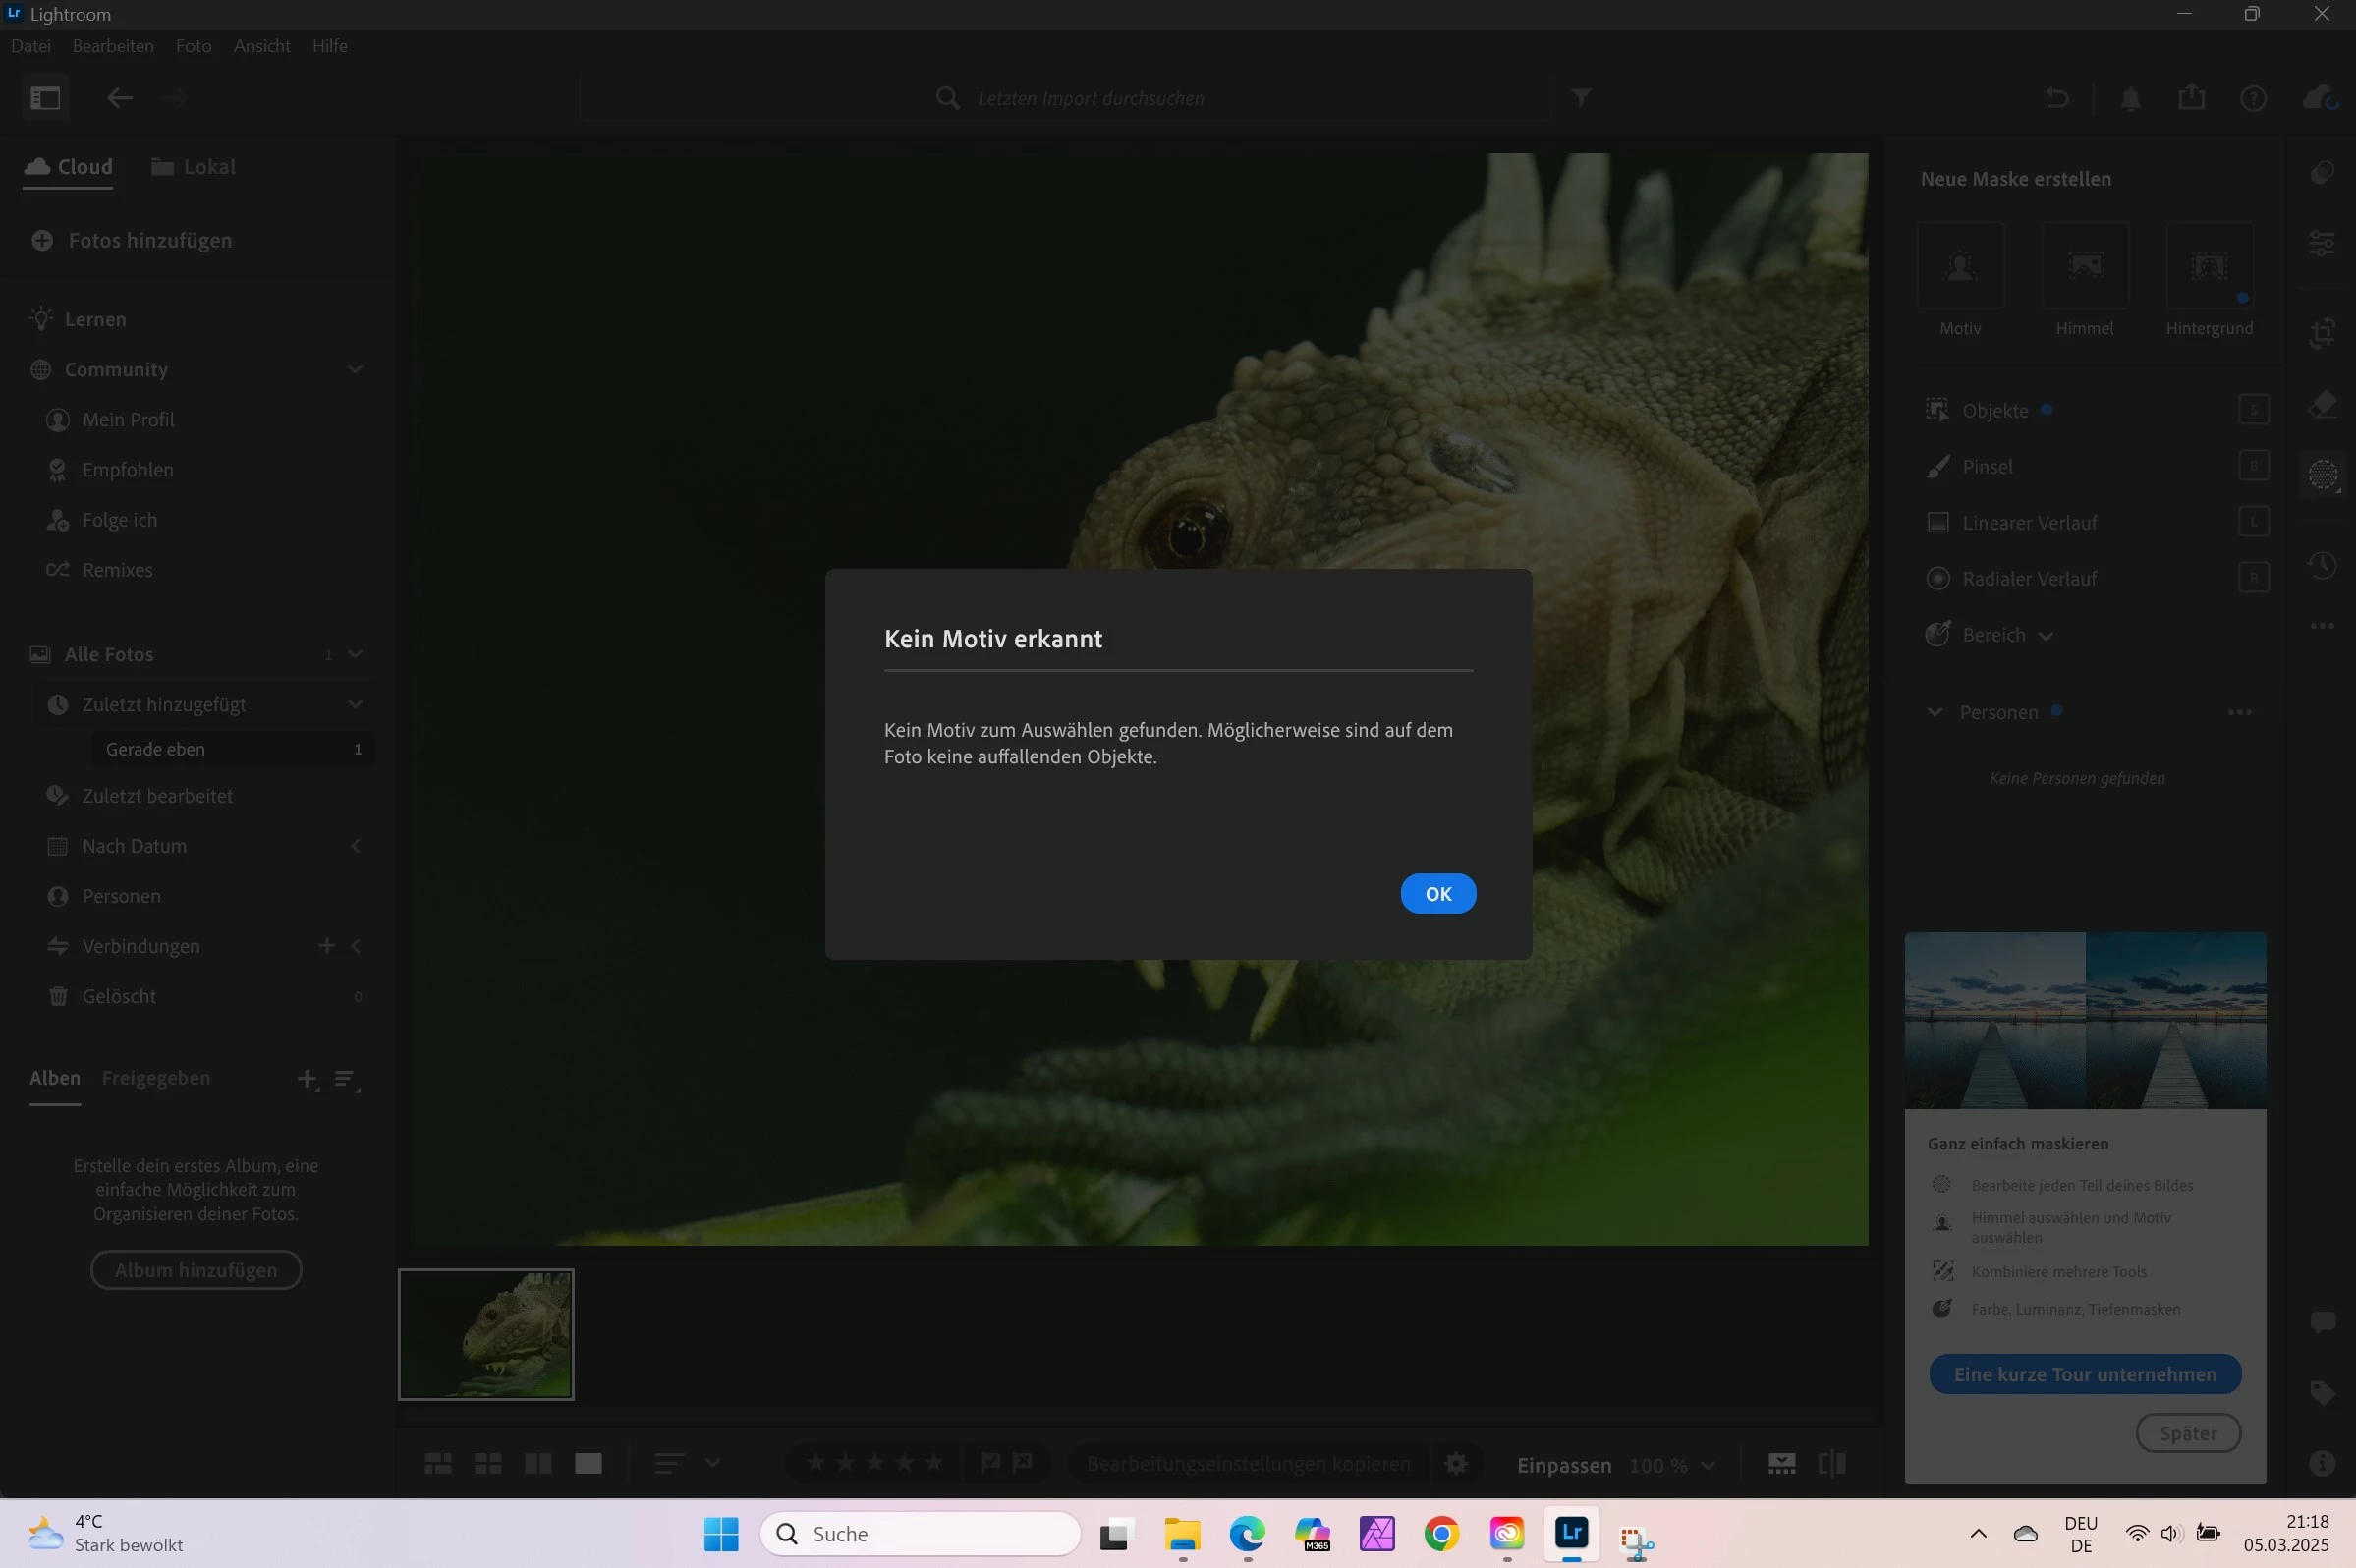Screen dimensions: 2356x1568
Task: Open the crop tool in right sidebar
Action: click(2321, 332)
